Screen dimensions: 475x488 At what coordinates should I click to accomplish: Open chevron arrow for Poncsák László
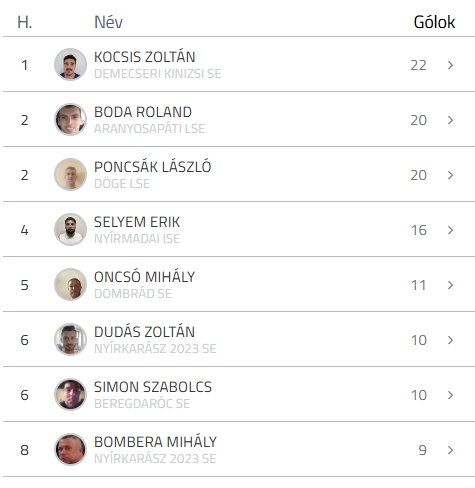pos(450,175)
